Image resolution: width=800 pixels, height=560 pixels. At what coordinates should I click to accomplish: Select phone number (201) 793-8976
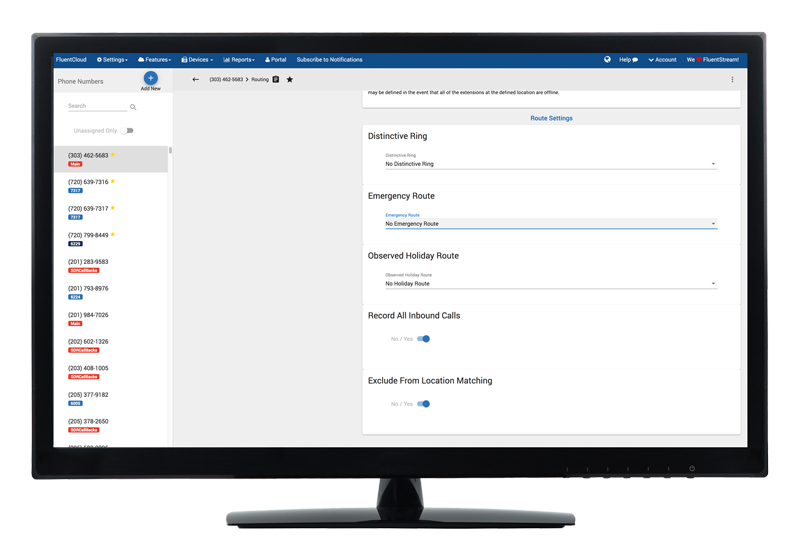point(88,288)
